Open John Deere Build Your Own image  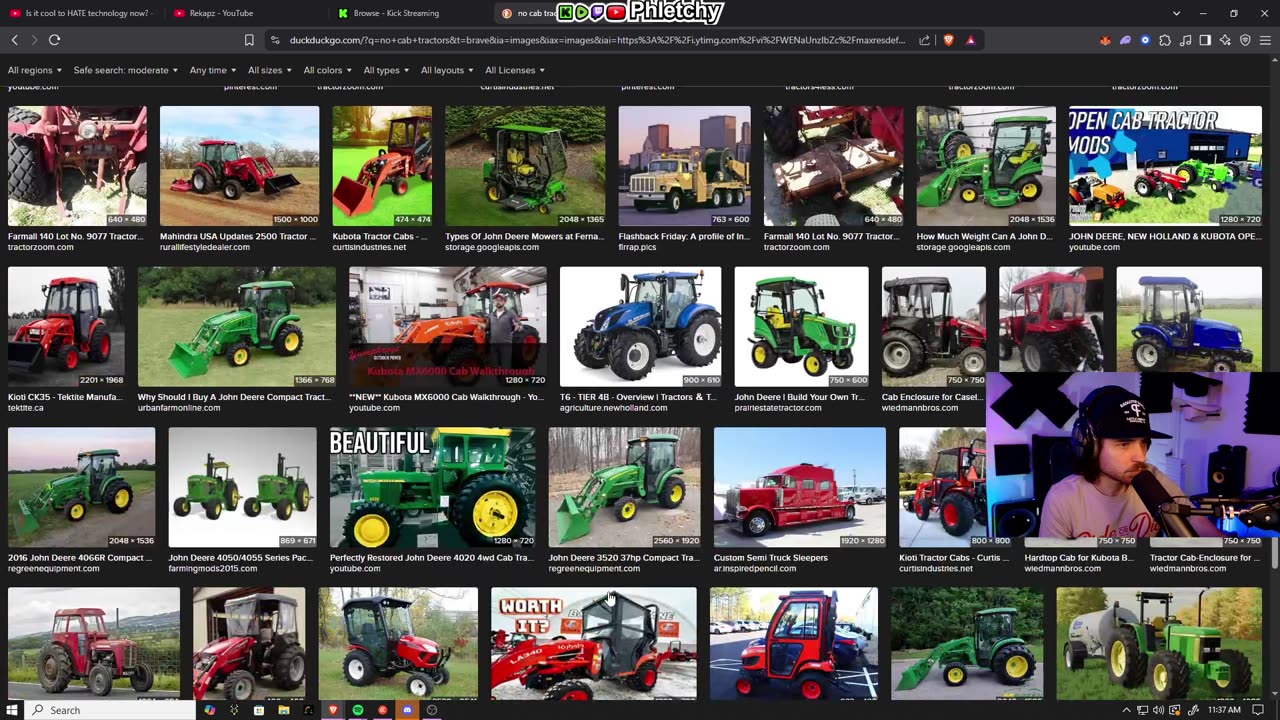pos(801,326)
